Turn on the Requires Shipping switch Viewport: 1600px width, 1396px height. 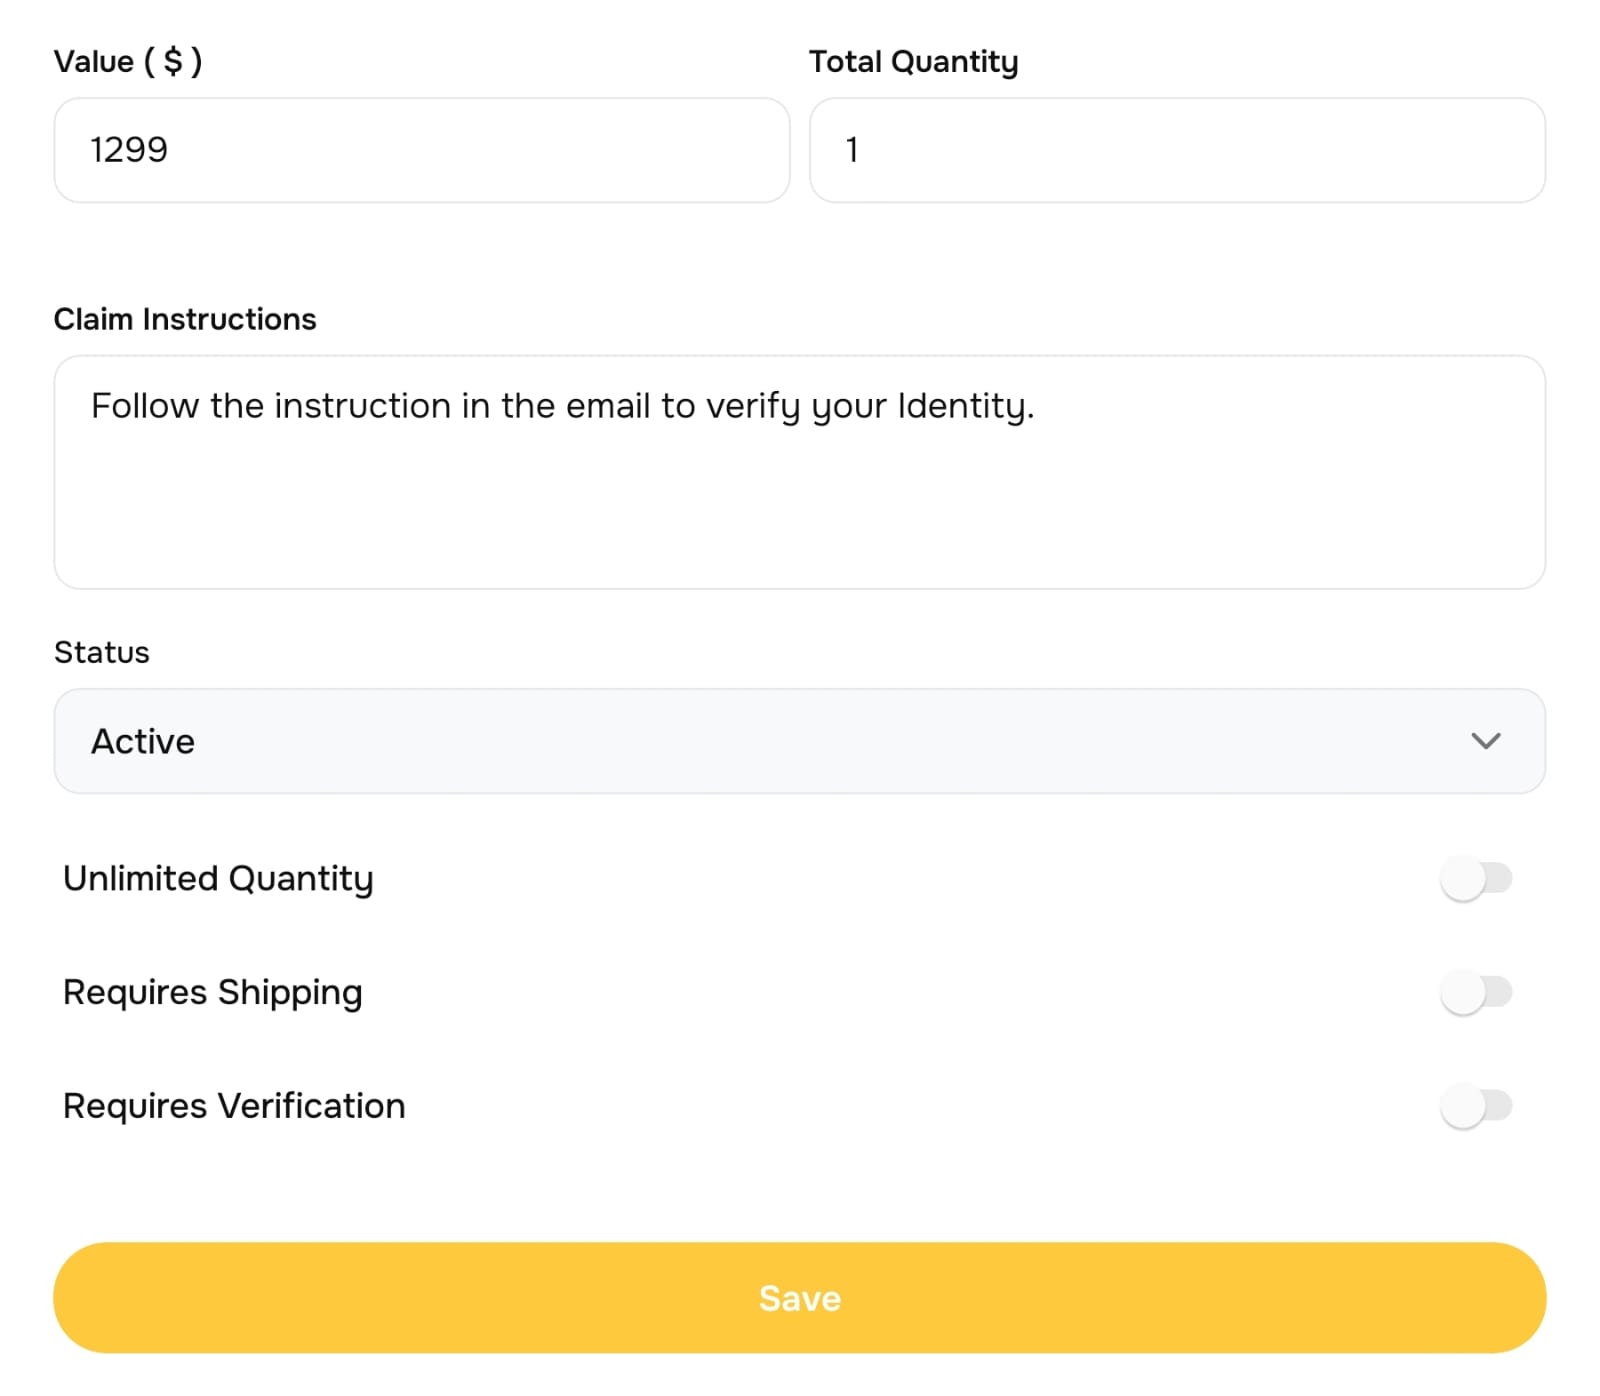tap(1476, 993)
